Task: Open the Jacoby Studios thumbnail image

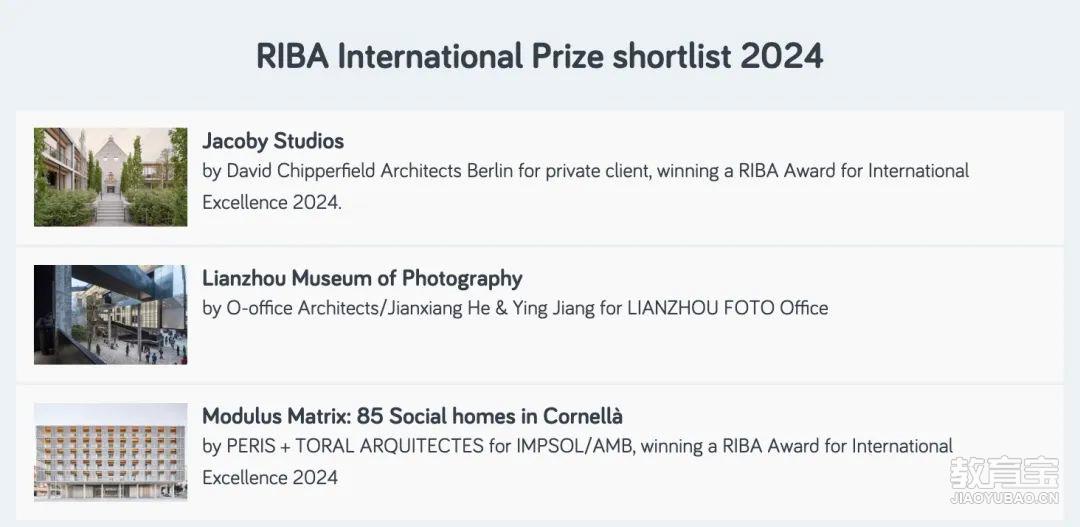Action: tap(110, 177)
